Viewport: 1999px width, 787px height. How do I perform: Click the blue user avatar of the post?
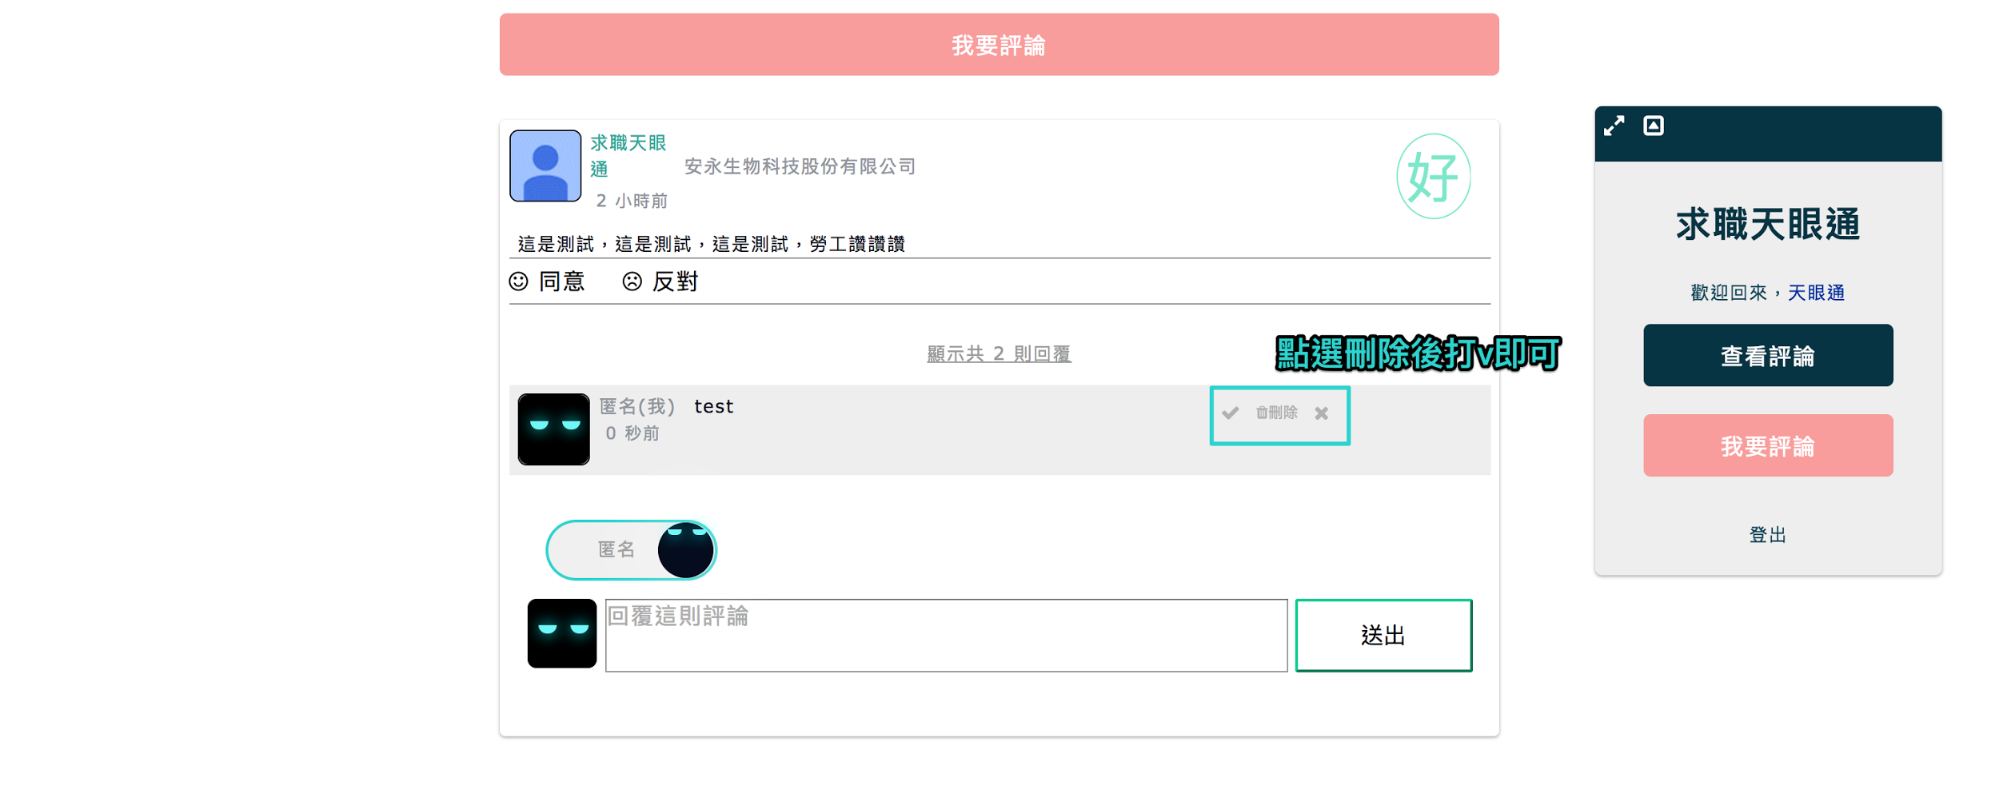click(545, 166)
